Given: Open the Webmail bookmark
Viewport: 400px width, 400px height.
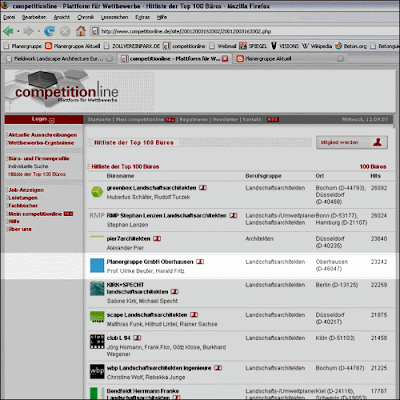Looking at the screenshot, I should coord(223,46).
